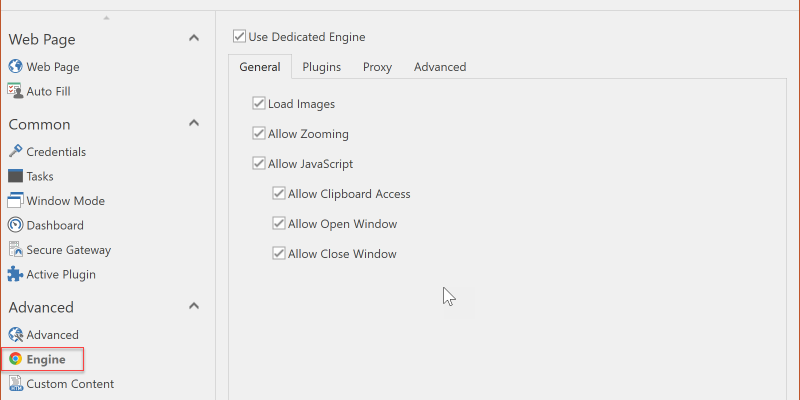This screenshot has height=400, width=800.
Task: Click the Custom Content icon
Action: (x=15, y=384)
